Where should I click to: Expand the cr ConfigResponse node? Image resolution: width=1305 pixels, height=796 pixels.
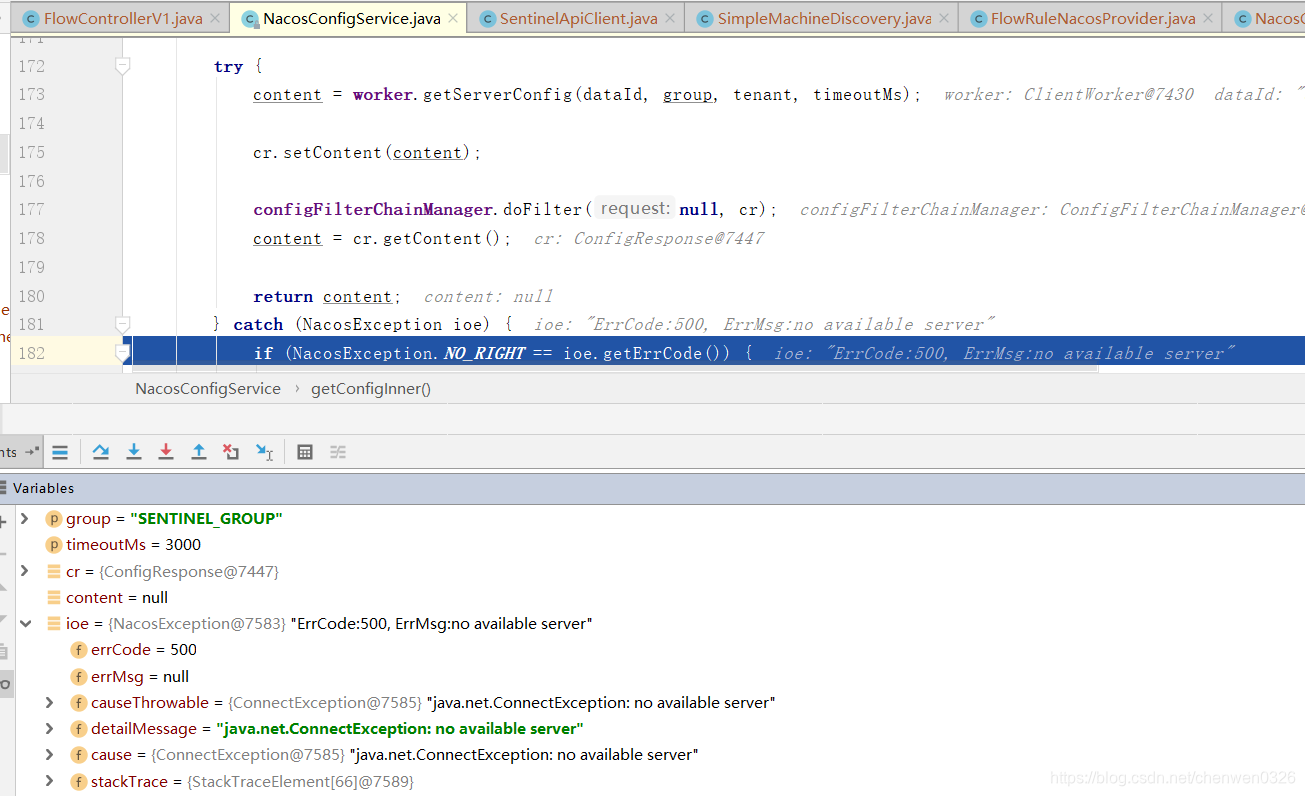click(x=25, y=571)
